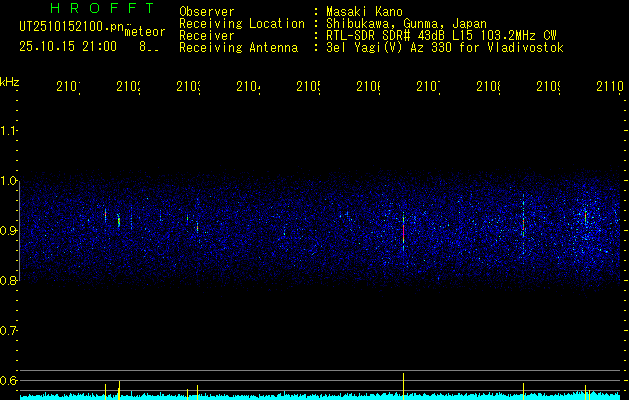Click the 2110 time marker on top axis

607,88
